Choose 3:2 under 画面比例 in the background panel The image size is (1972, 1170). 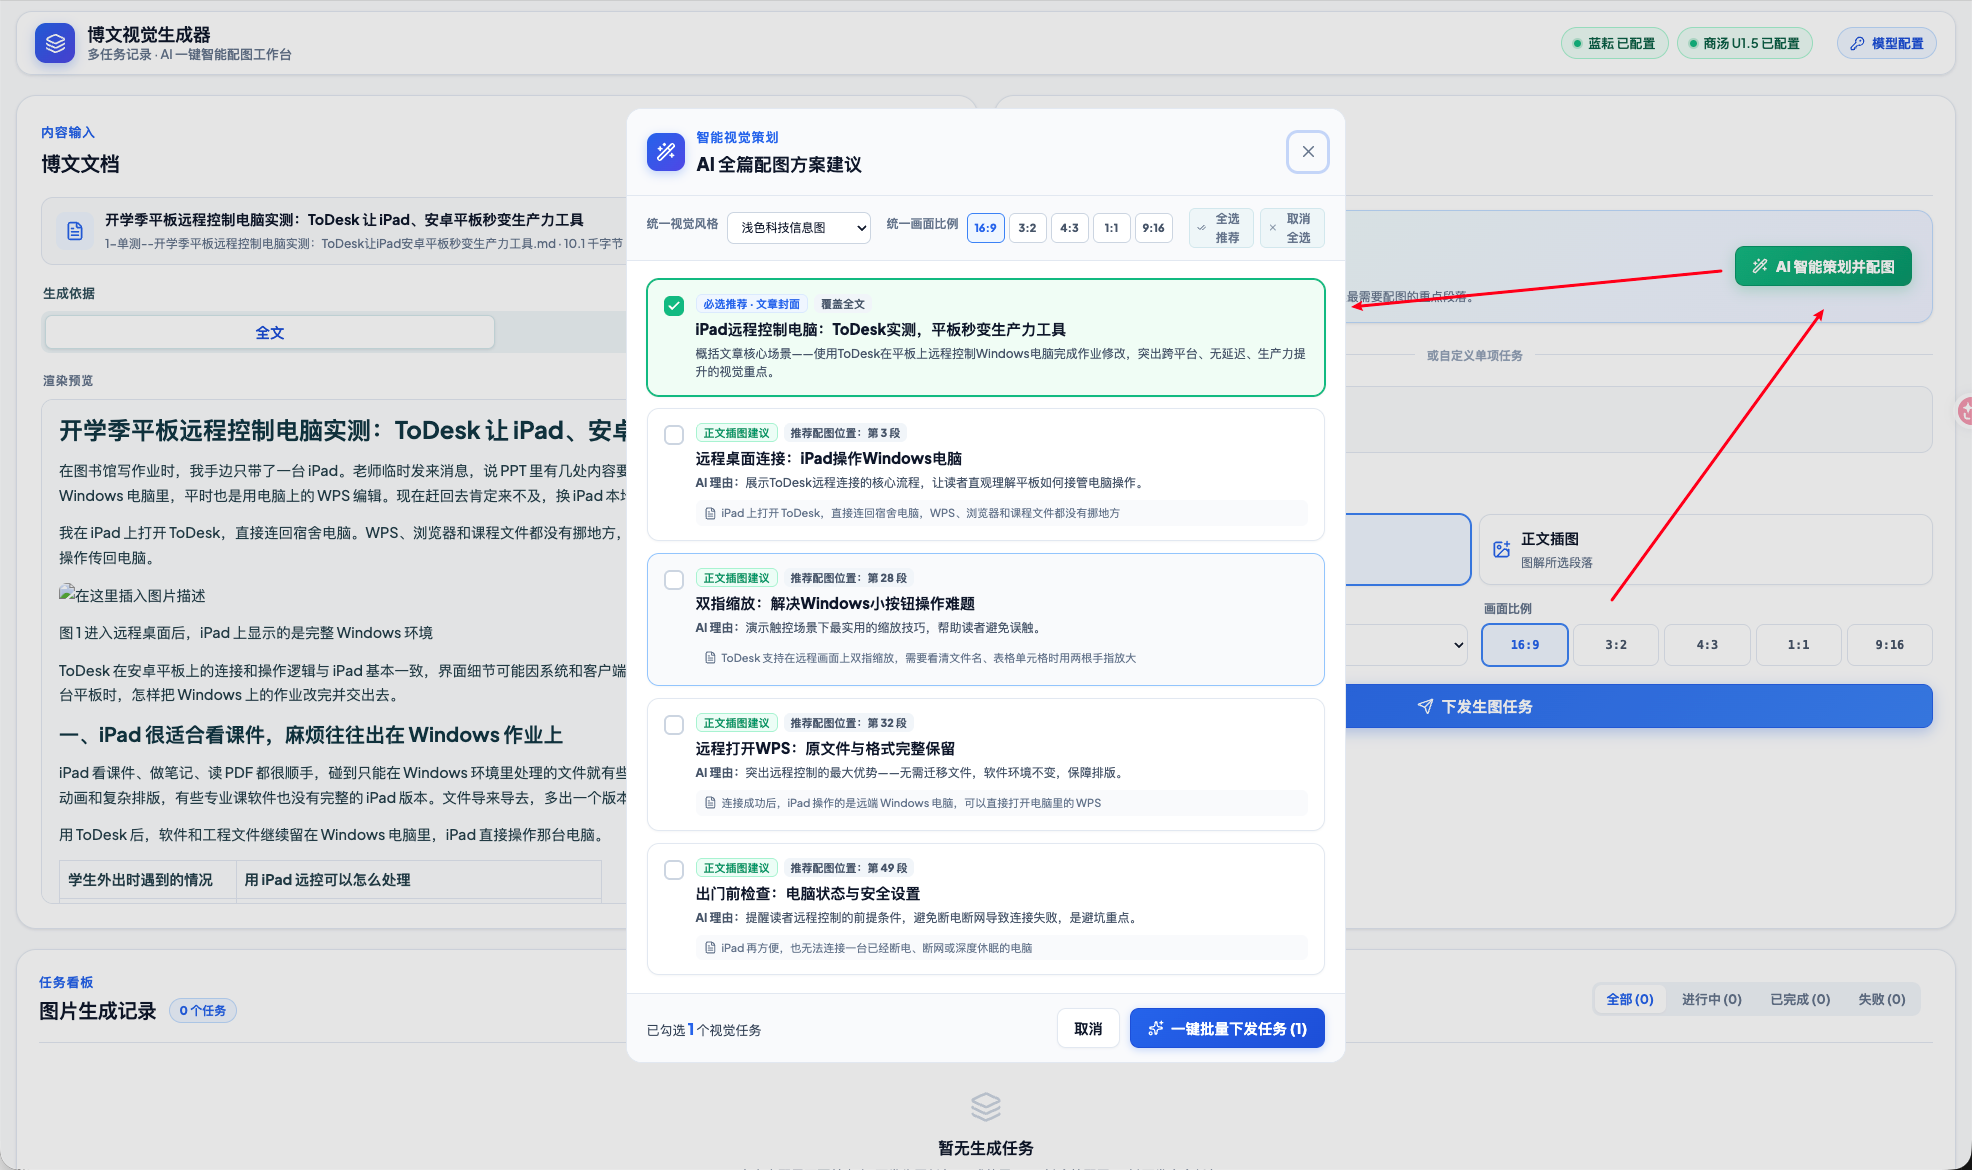(1616, 645)
